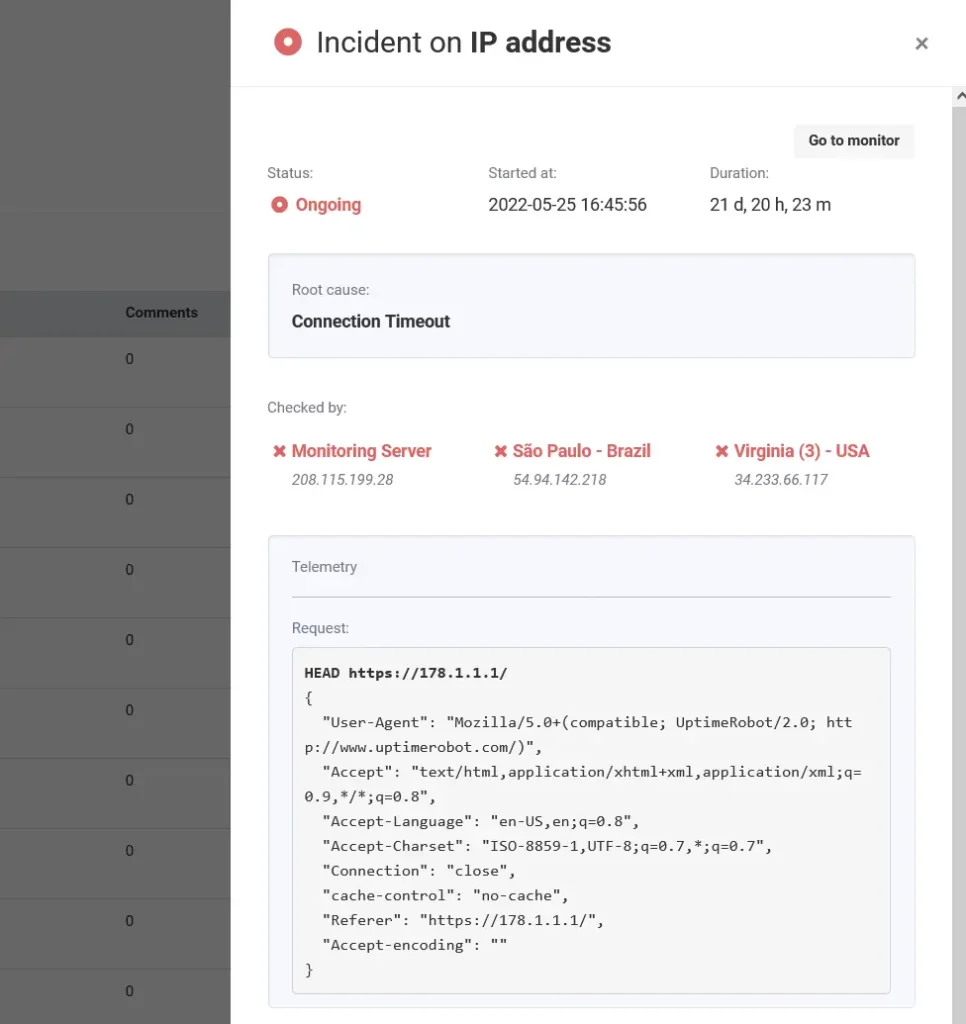Close the incident panel with the X

click(x=921, y=43)
